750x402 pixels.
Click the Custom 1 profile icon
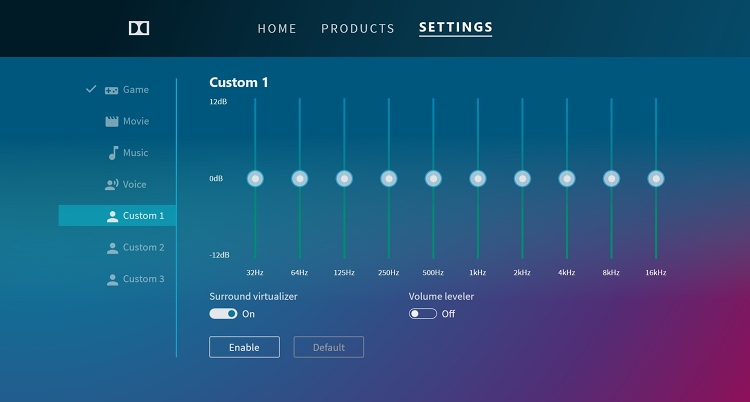tap(112, 216)
